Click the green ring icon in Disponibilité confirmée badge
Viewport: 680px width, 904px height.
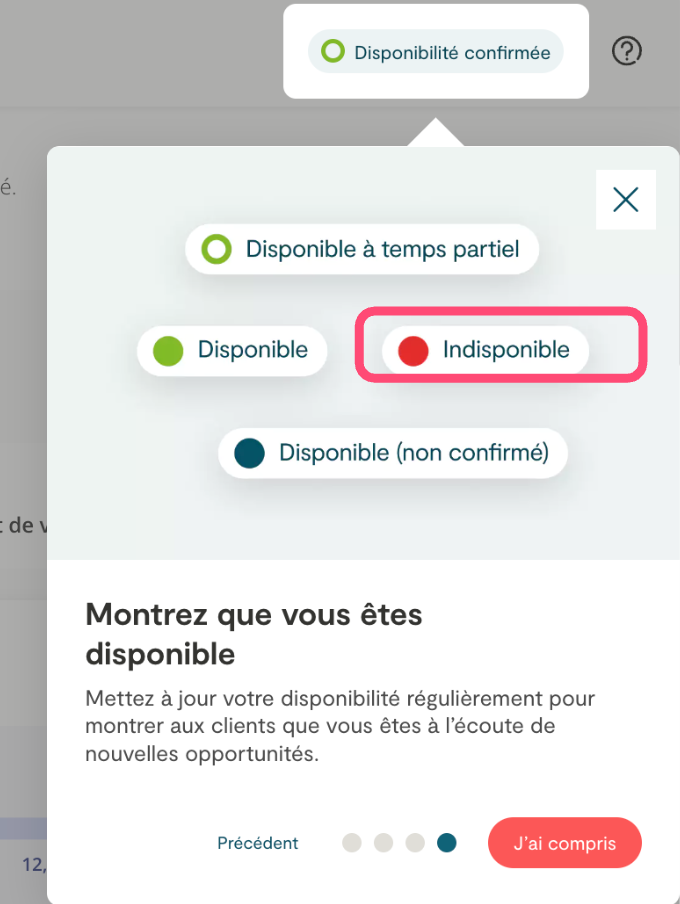click(x=333, y=52)
